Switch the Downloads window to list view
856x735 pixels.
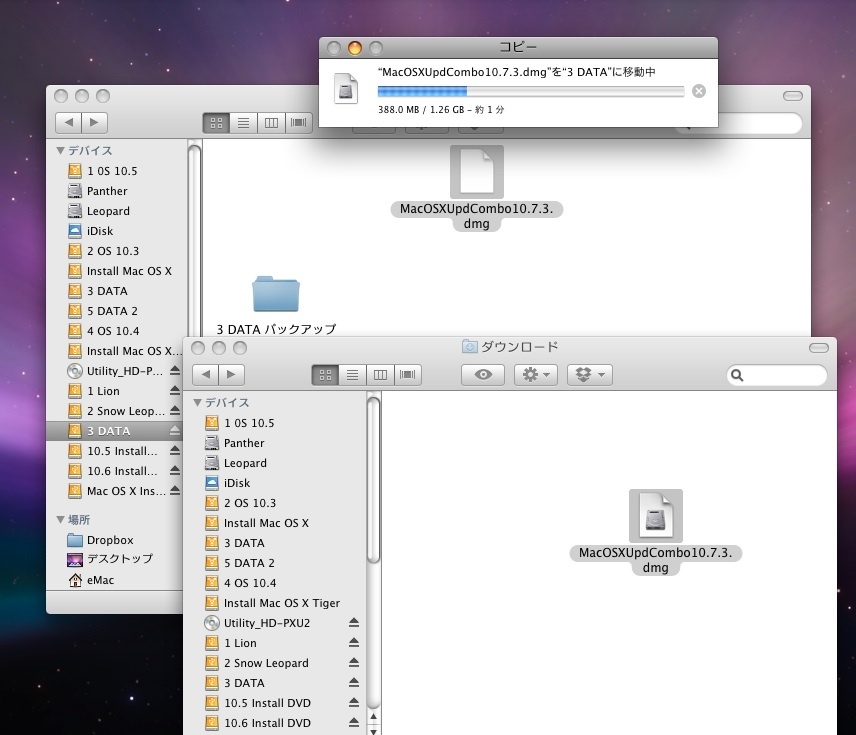353,375
